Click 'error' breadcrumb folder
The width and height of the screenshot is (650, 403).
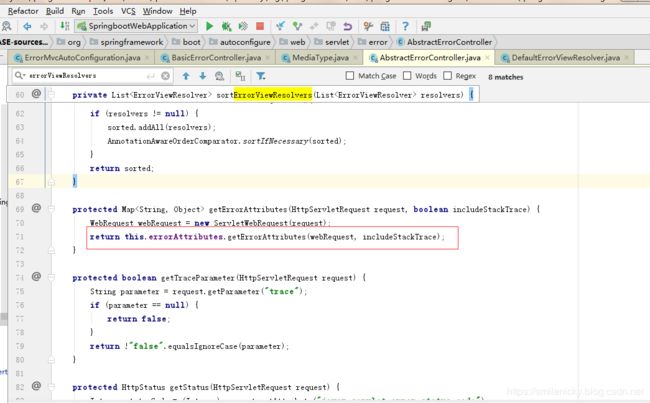click(x=373, y=42)
